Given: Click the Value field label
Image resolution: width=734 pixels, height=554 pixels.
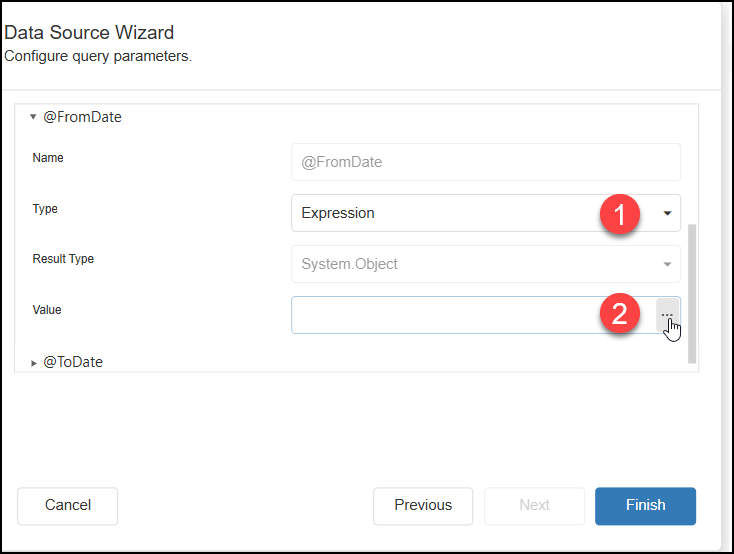Looking at the screenshot, I should point(47,310).
